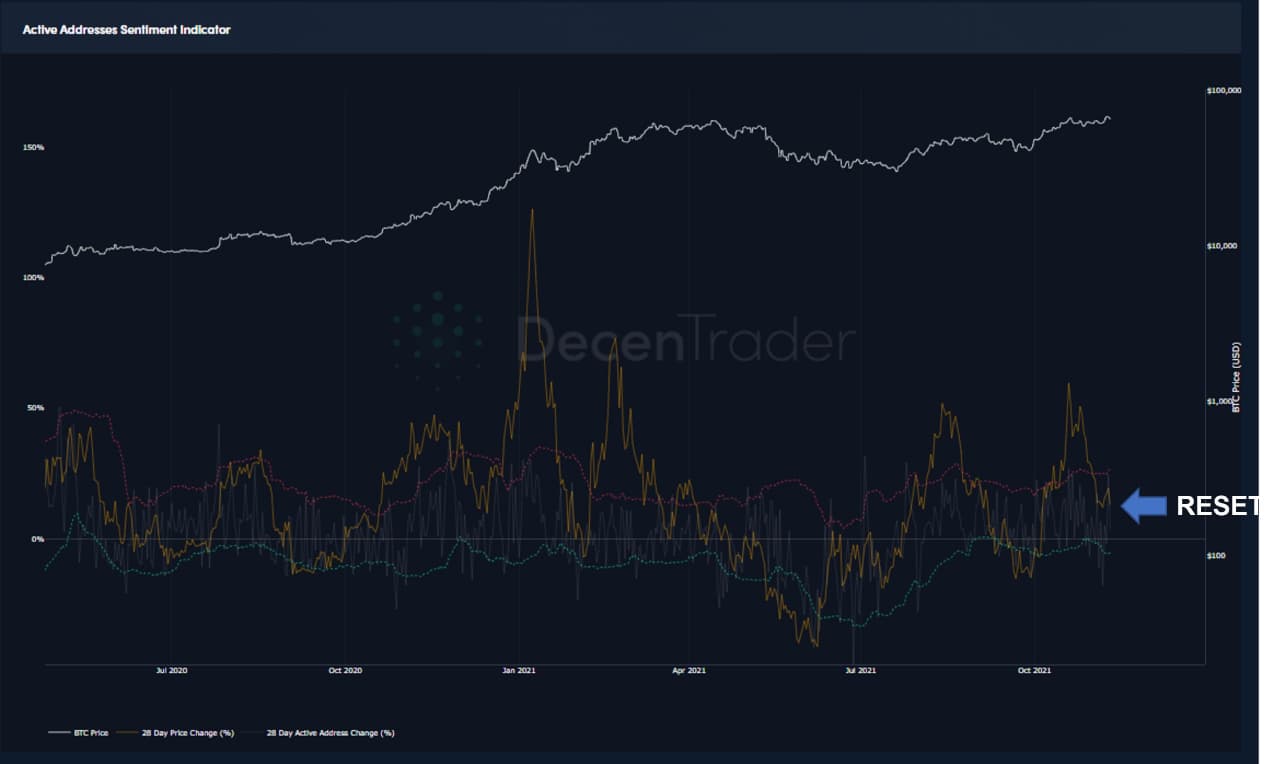
Task: Toggle 28 Day Active Address Change (%) series
Action: 330,733
